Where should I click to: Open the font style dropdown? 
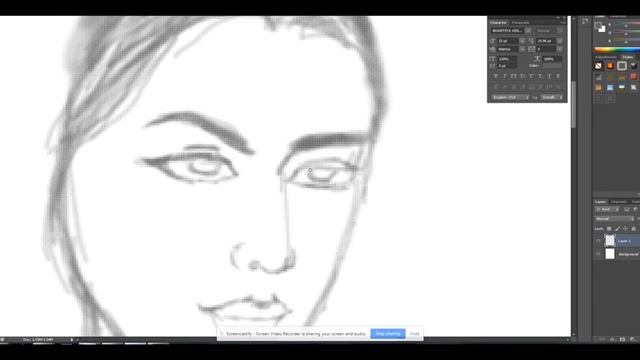pos(560,31)
